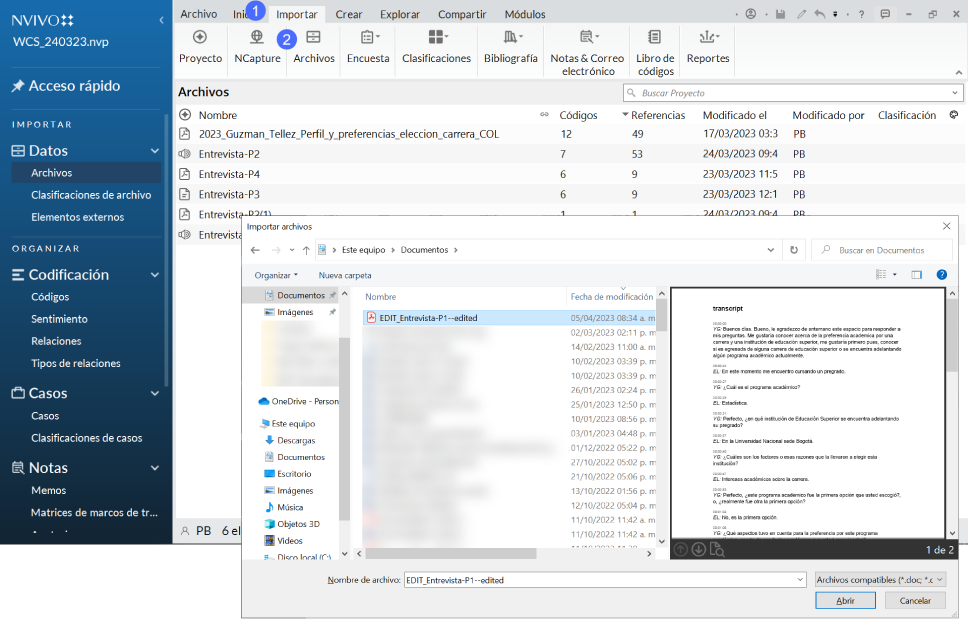Open the Explorar ribbon tab
The width and height of the screenshot is (968, 630).
(x=400, y=14)
